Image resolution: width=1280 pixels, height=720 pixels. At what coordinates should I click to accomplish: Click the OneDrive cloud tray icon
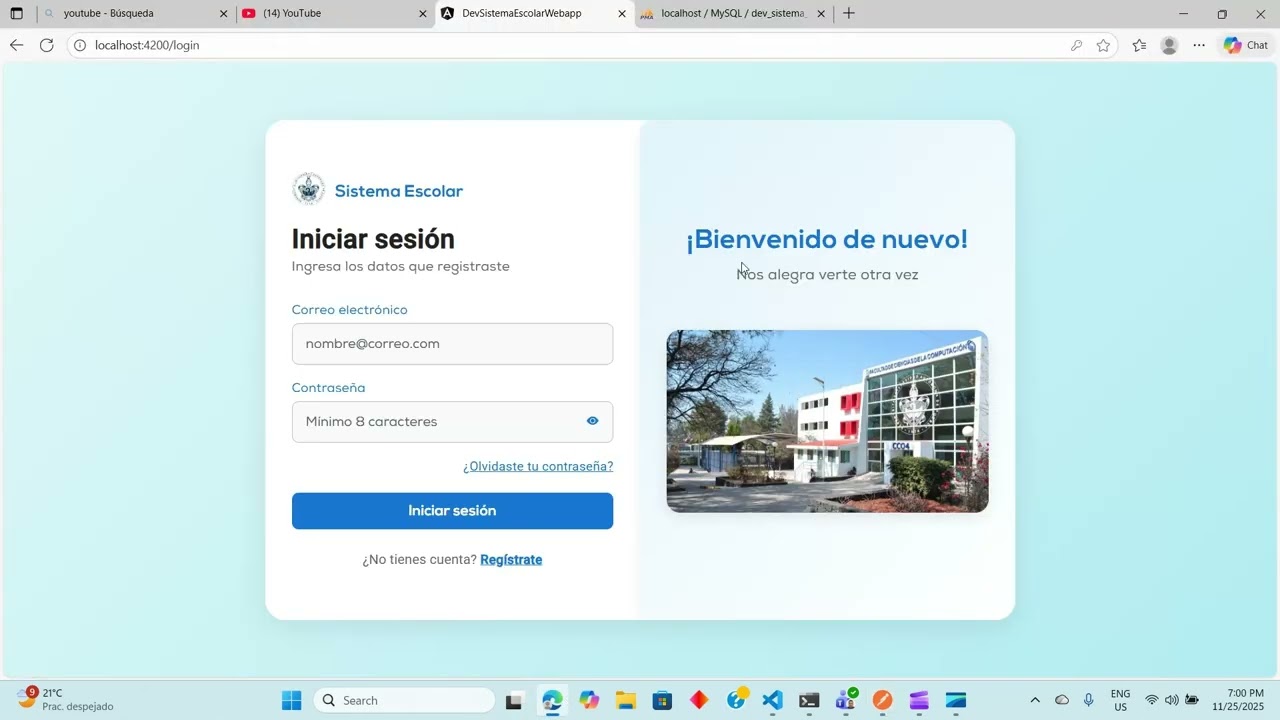1062,700
